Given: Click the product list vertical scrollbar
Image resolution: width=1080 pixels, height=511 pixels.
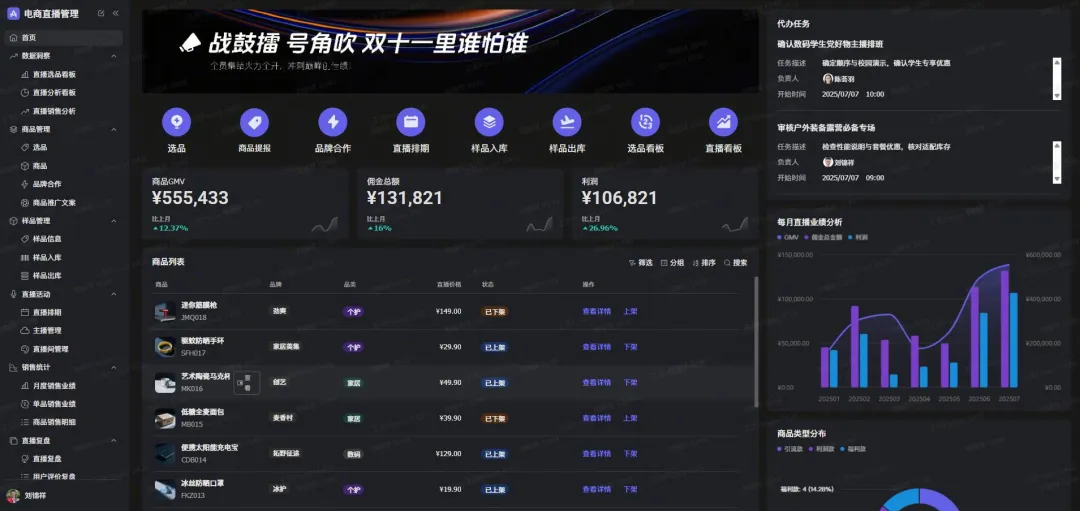Looking at the screenshot, I should (756, 342).
